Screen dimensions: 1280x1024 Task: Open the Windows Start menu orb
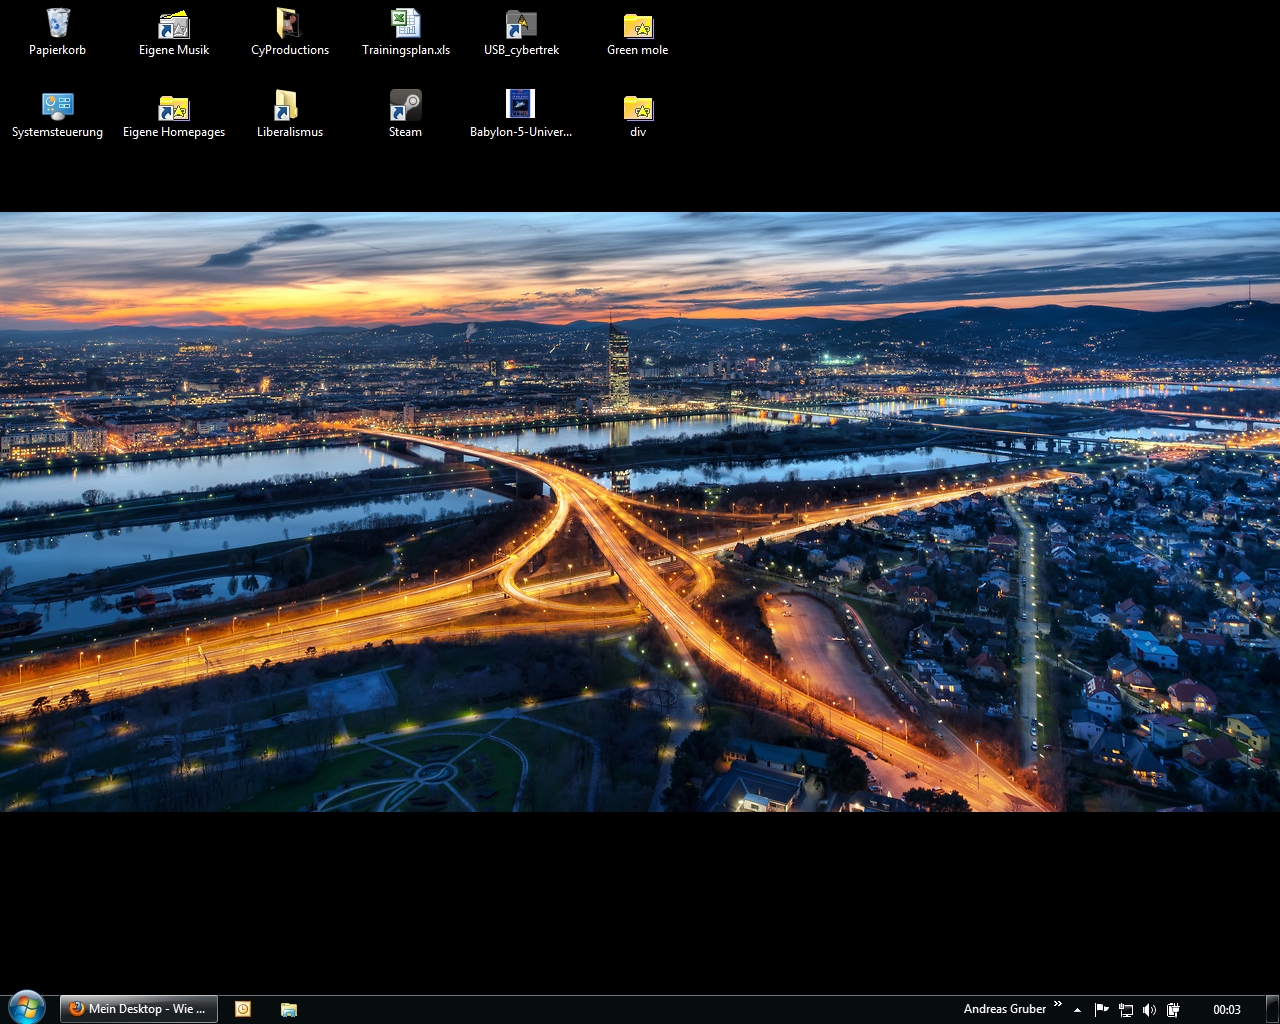27,1007
